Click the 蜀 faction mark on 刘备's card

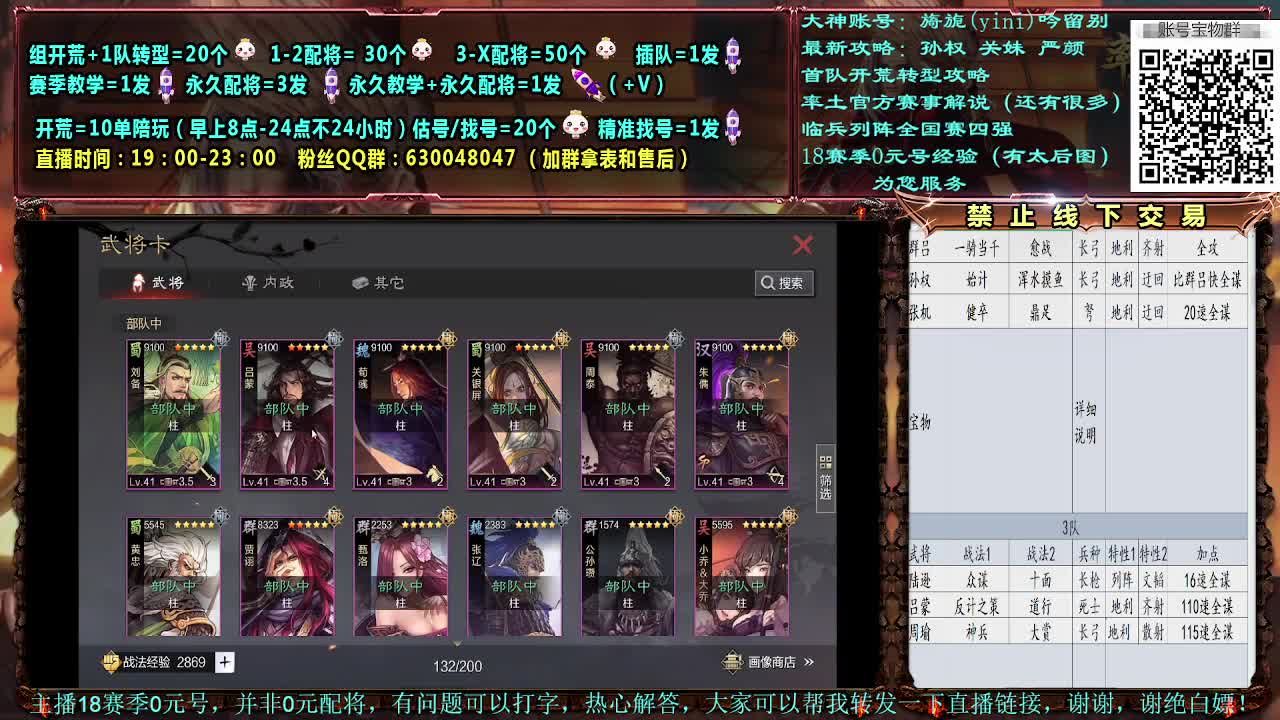pos(135,349)
